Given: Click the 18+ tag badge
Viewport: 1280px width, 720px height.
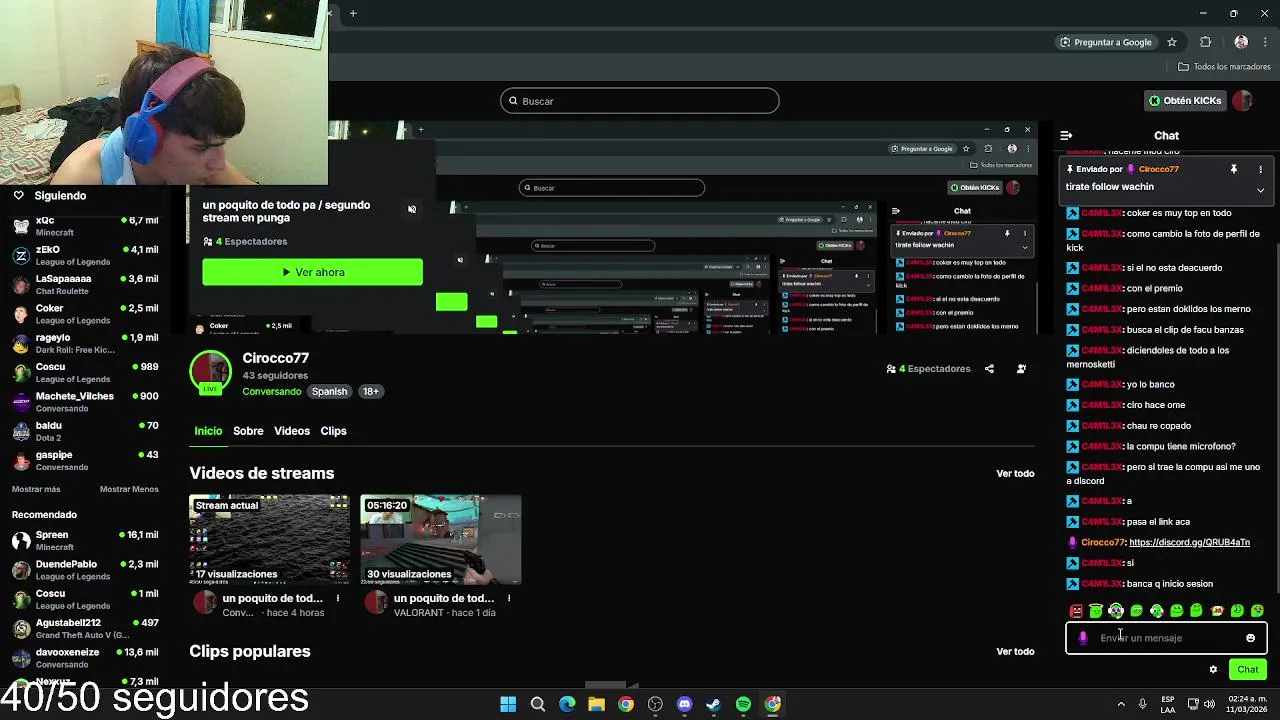Looking at the screenshot, I should click(371, 392).
